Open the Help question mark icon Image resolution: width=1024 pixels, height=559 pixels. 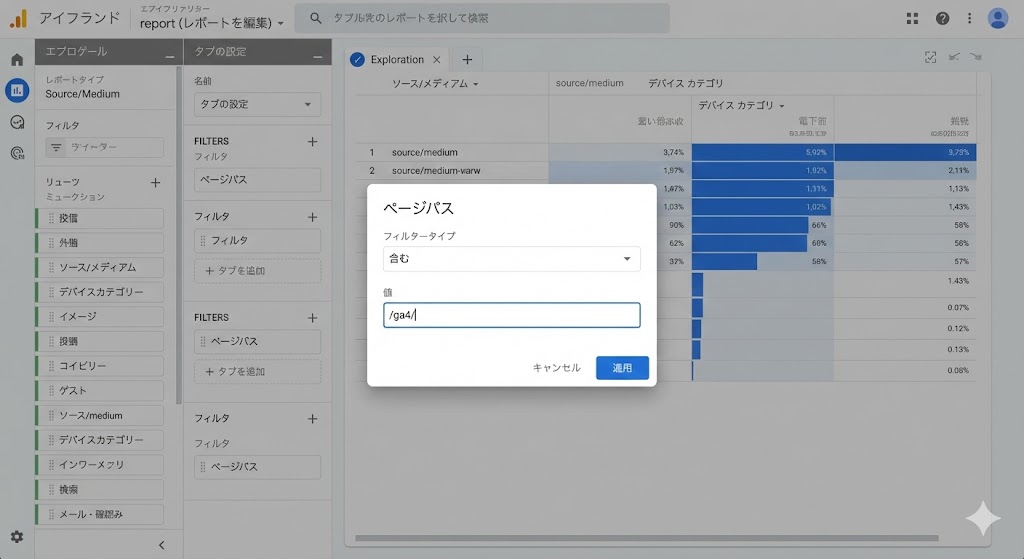(942, 18)
